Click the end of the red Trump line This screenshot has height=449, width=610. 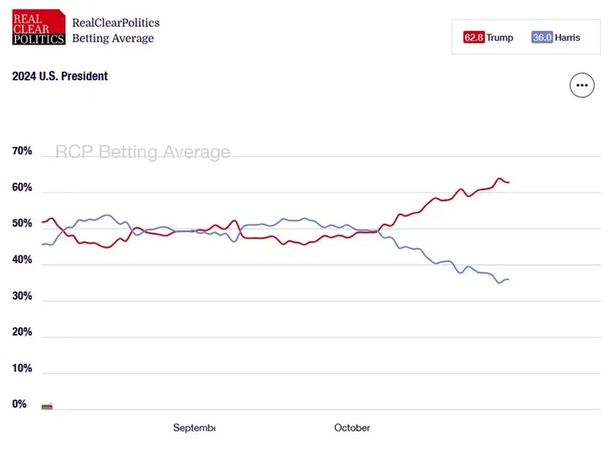508,182
